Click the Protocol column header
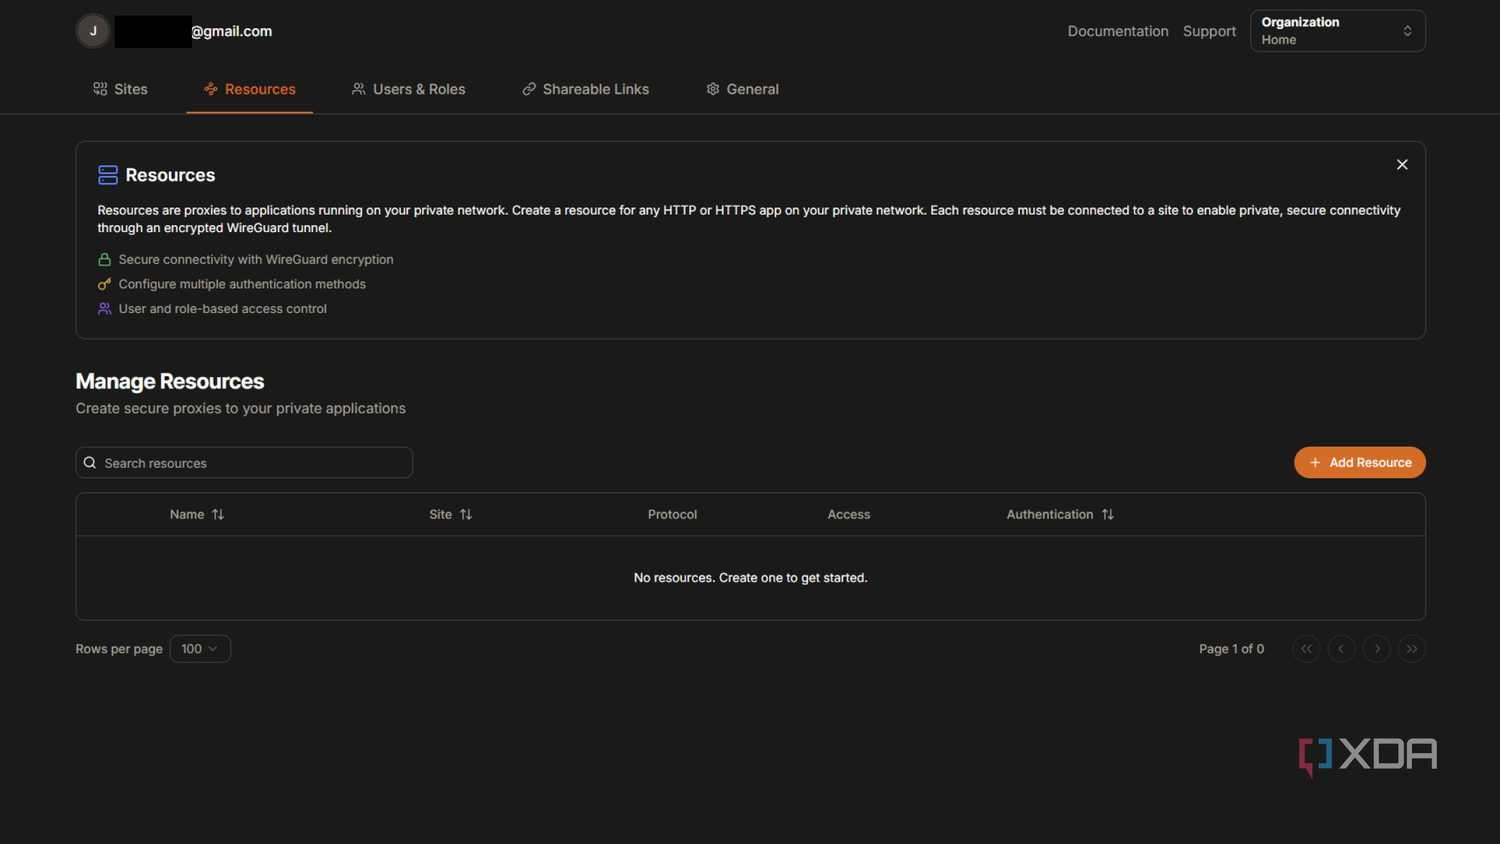 (672, 514)
